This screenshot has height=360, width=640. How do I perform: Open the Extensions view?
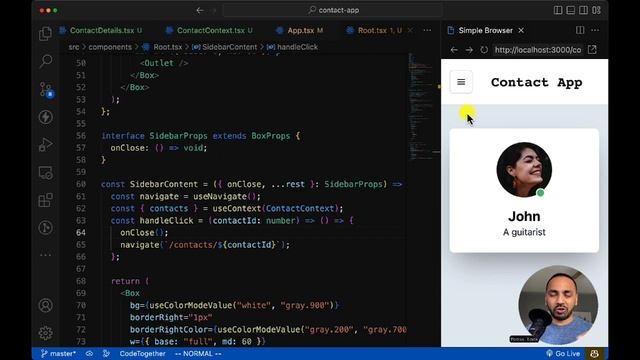click(45, 200)
